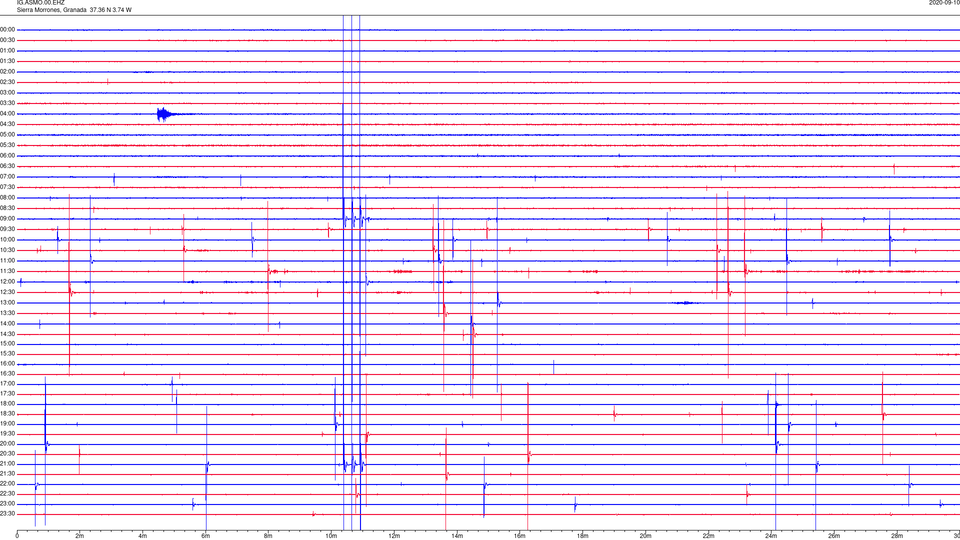The width and height of the screenshot is (960, 540).
Task: Pick the 02:30 time label
Action: (x=8, y=81)
